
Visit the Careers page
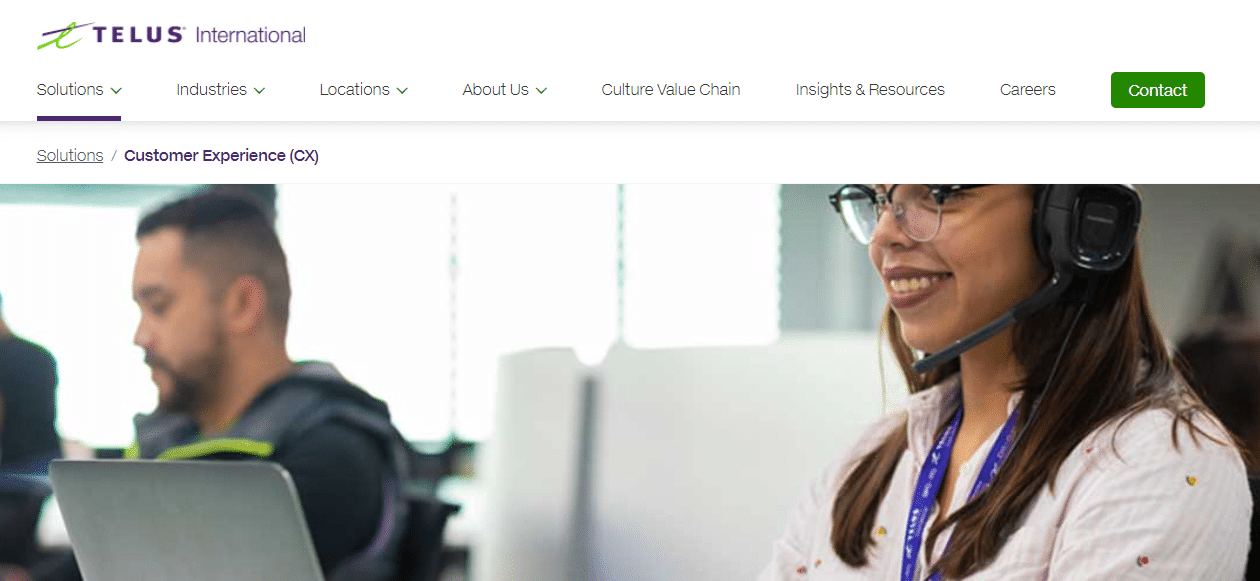1027,89
